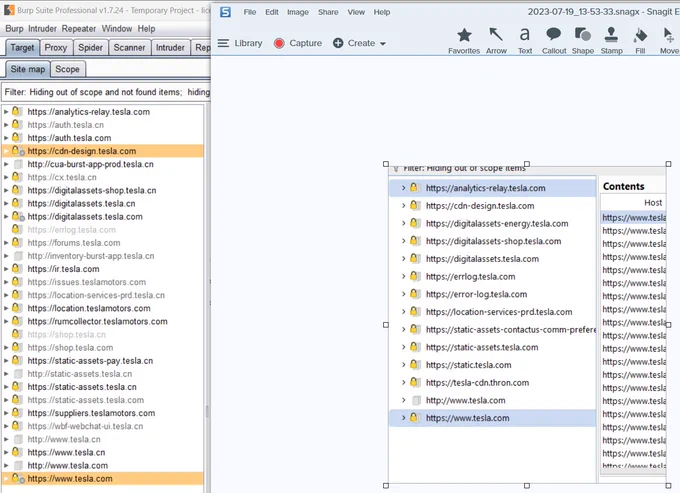The height and width of the screenshot is (493, 680).
Task: Click the red Capture button in Snagit
Action: [x=298, y=43]
